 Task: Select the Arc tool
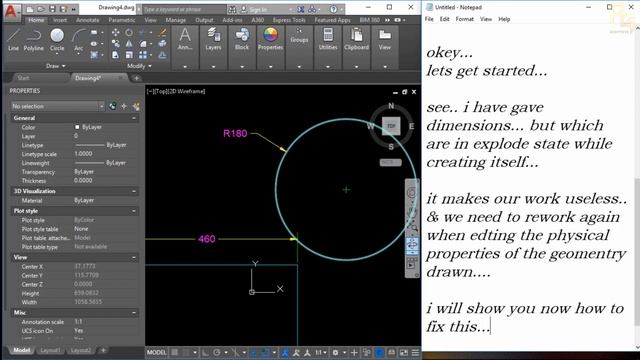pos(78,40)
